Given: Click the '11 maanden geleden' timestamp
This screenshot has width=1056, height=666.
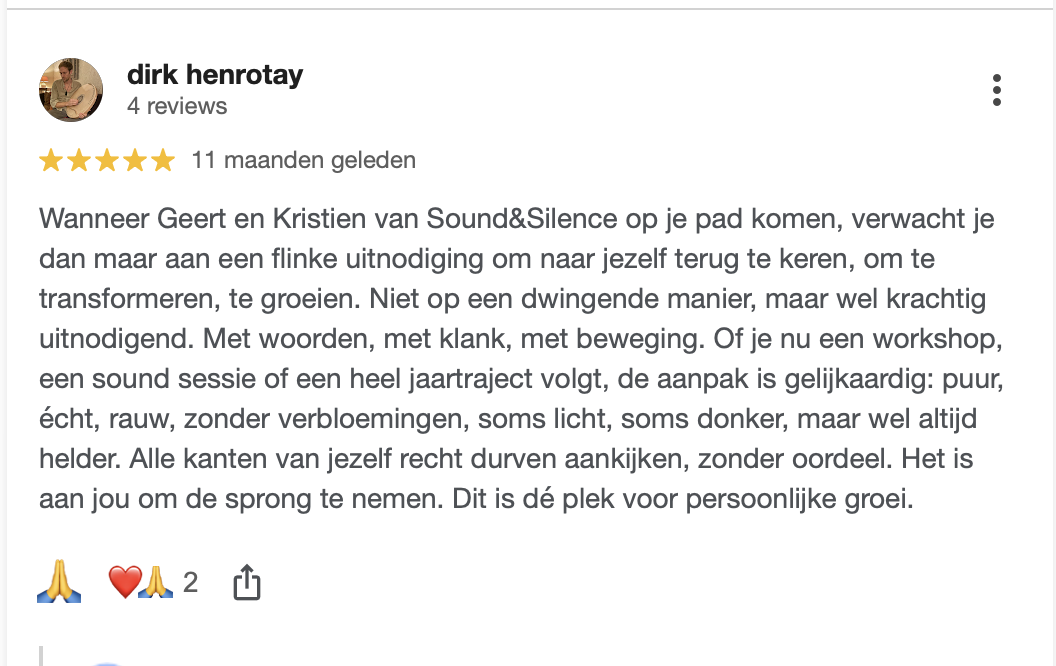Looking at the screenshot, I should 304,160.
